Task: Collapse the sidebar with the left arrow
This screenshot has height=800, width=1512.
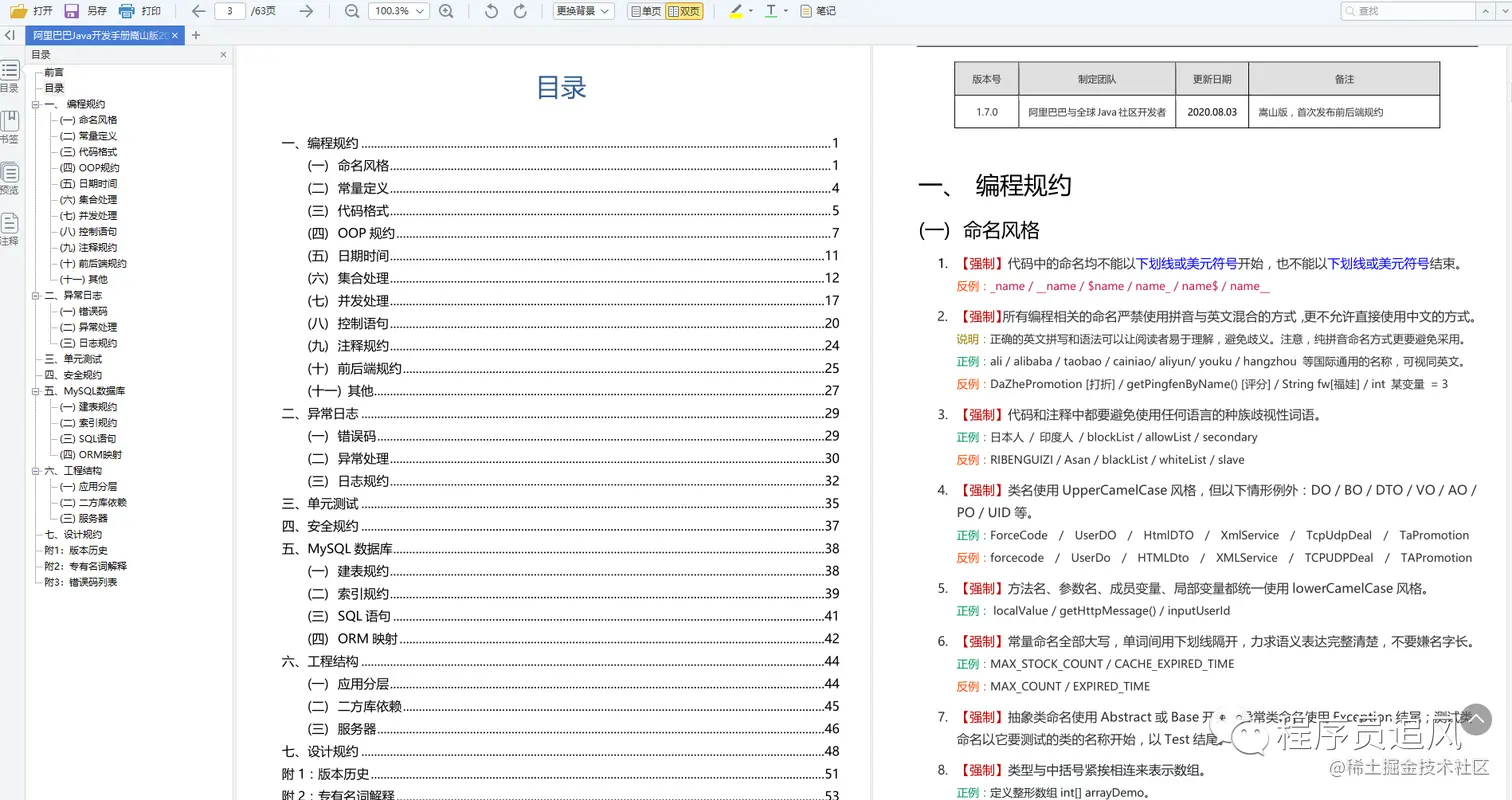Action: coord(9,35)
